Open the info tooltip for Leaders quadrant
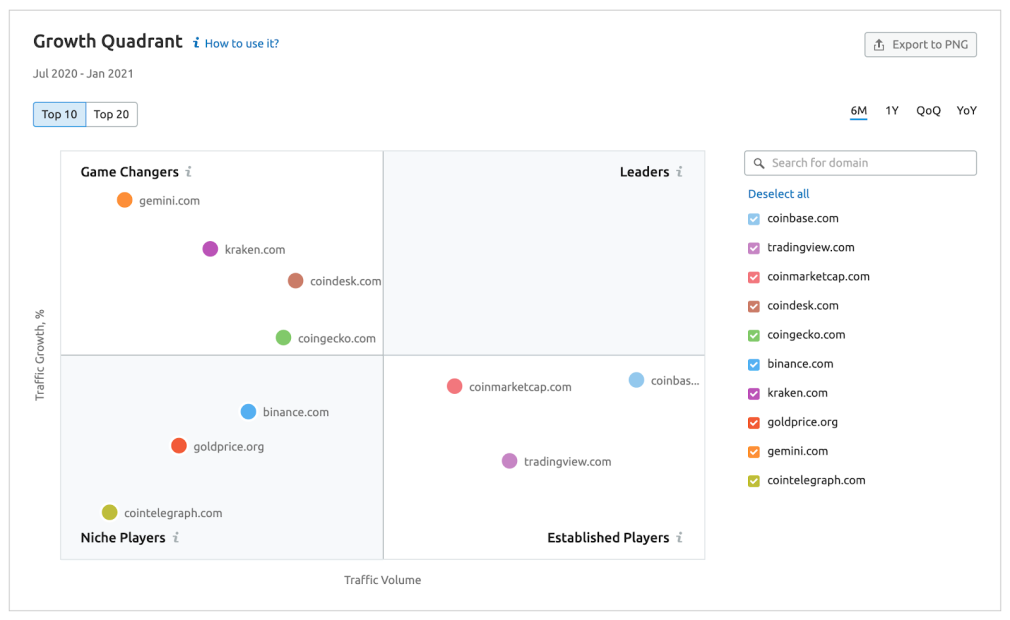Image resolution: width=1010 pixels, height=620 pixels. [x=681, y=172]
